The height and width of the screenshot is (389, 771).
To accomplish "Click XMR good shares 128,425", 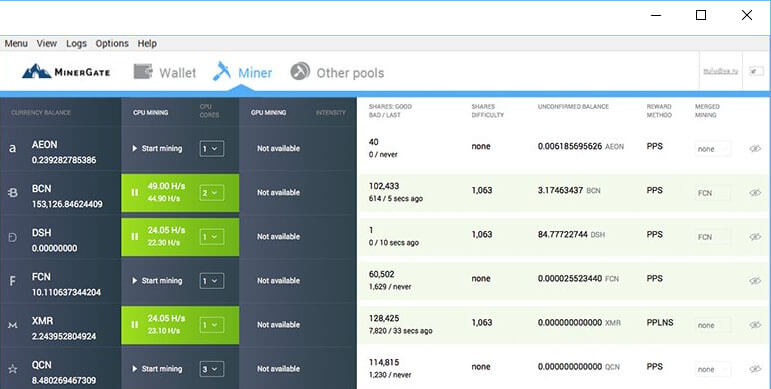I will [x=384, y=318].
